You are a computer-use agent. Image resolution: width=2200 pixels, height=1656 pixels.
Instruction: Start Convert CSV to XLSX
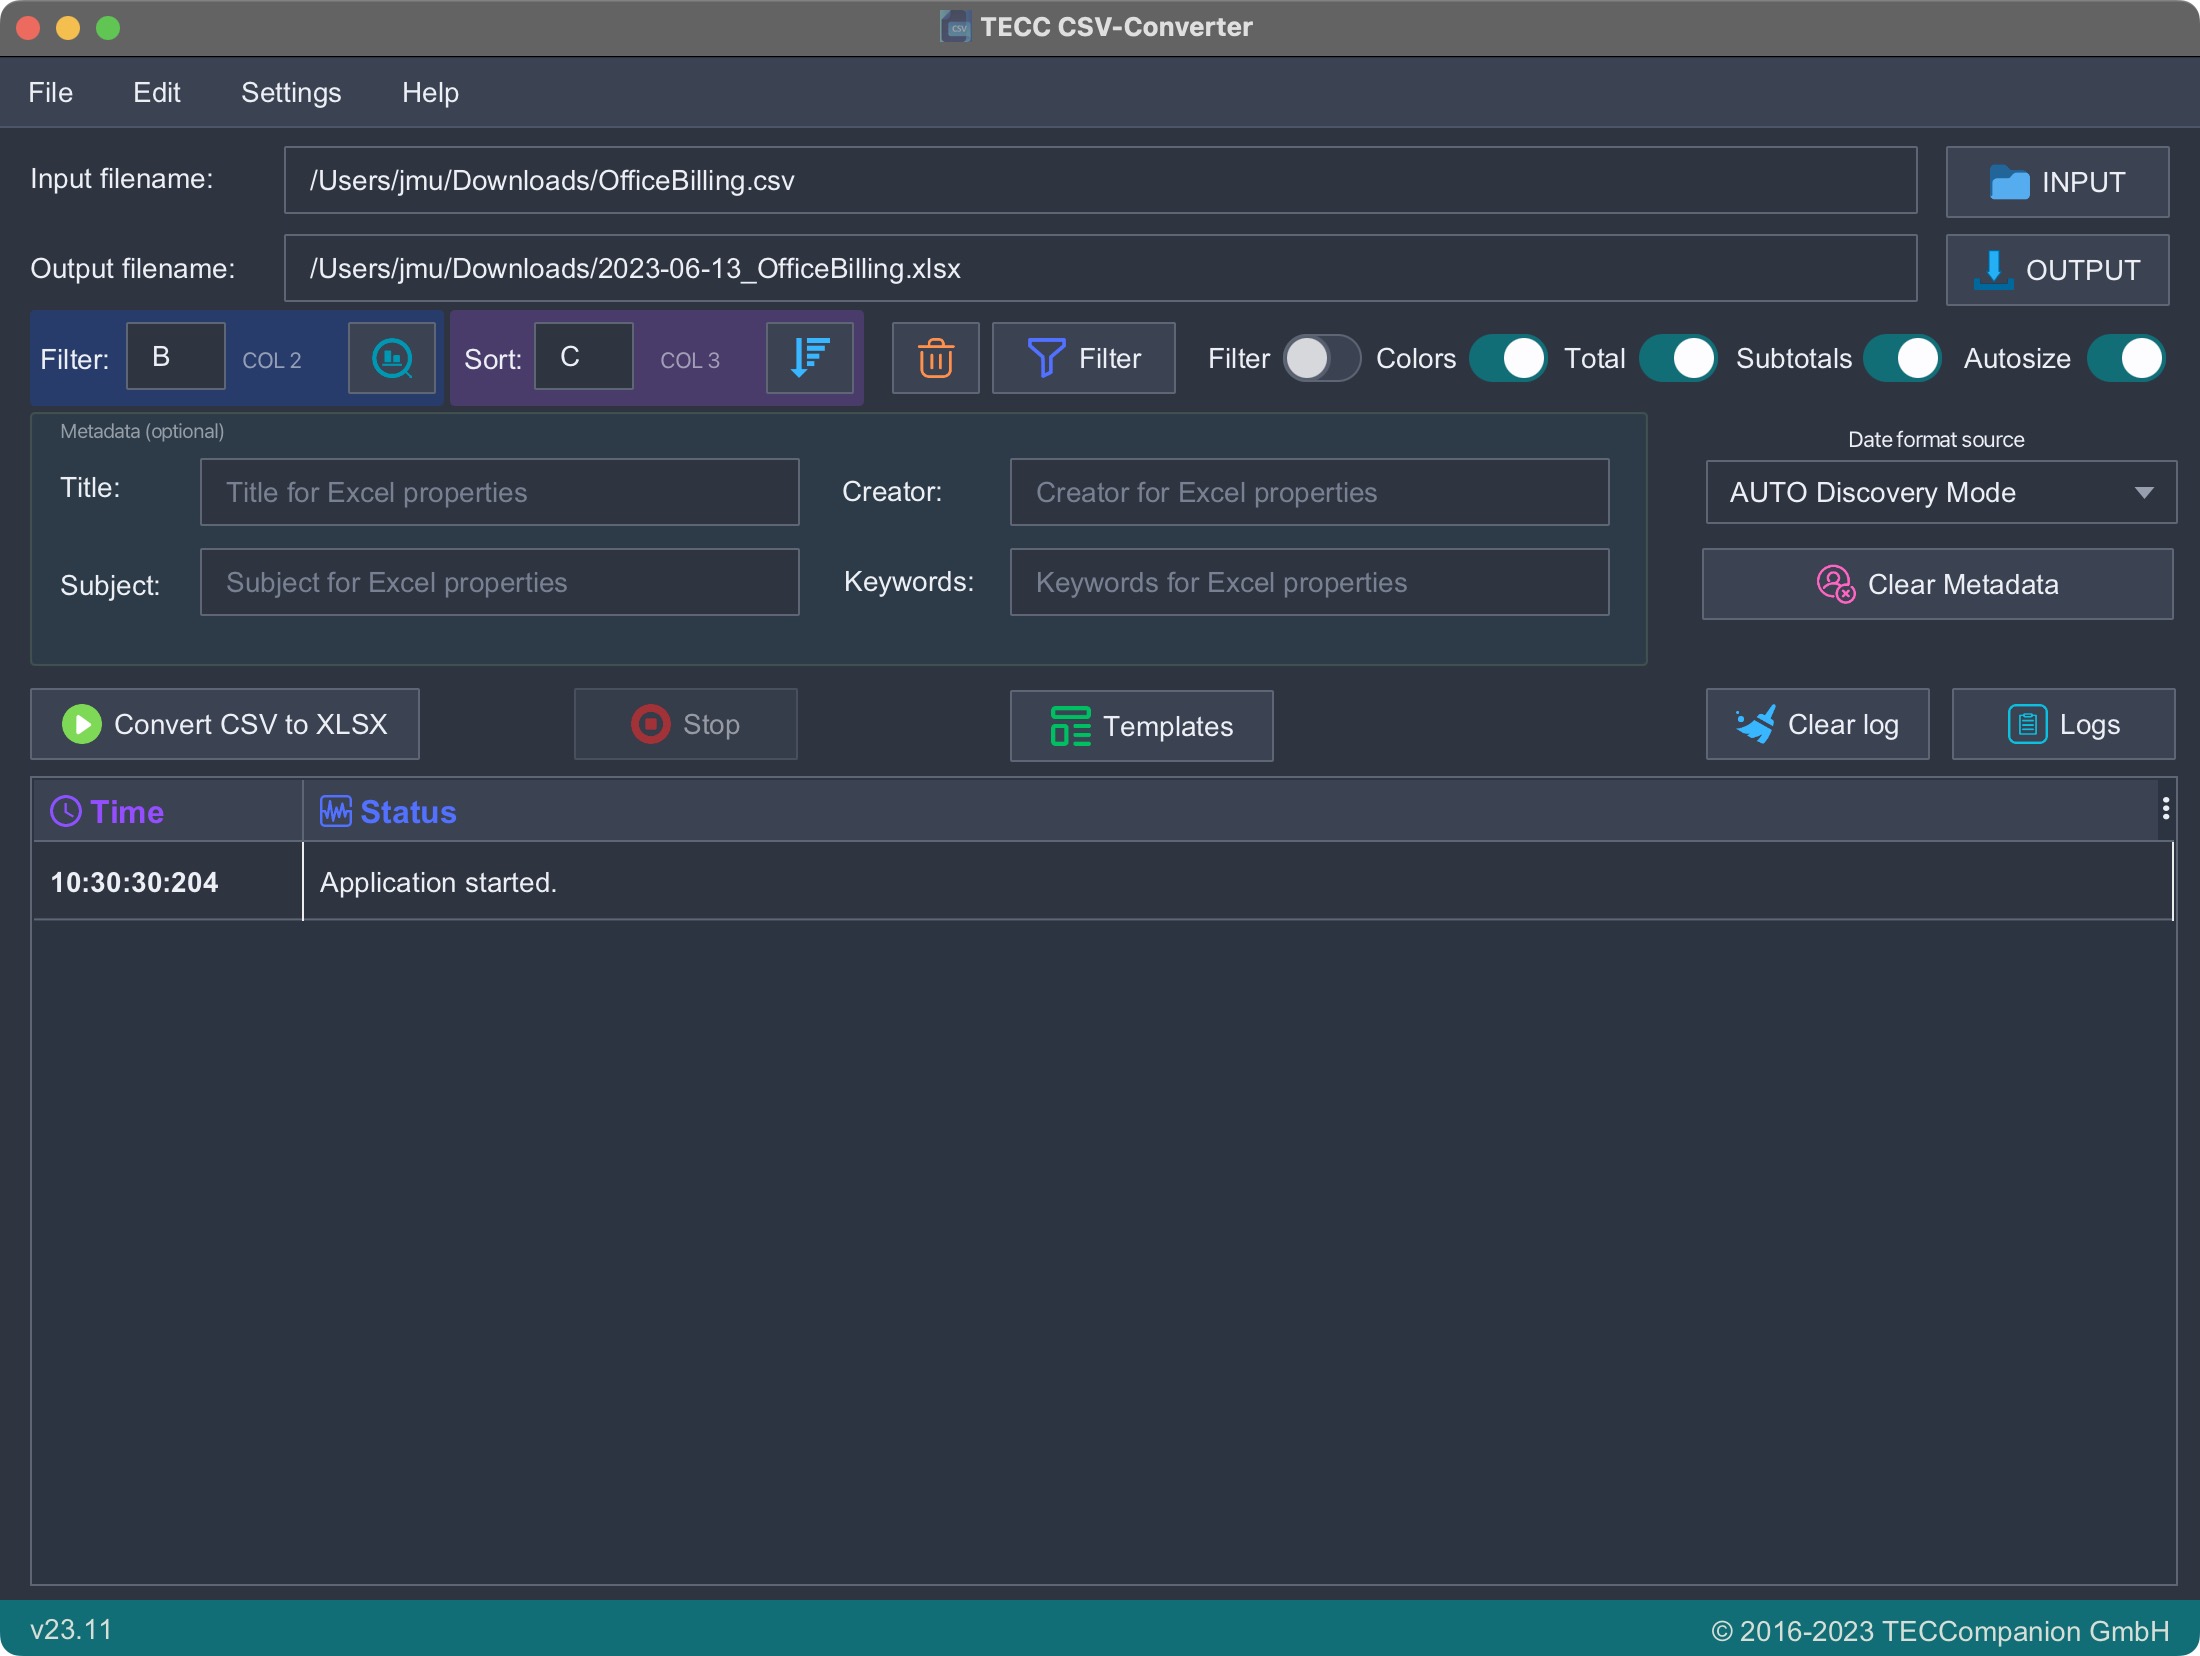click(225, 724)
